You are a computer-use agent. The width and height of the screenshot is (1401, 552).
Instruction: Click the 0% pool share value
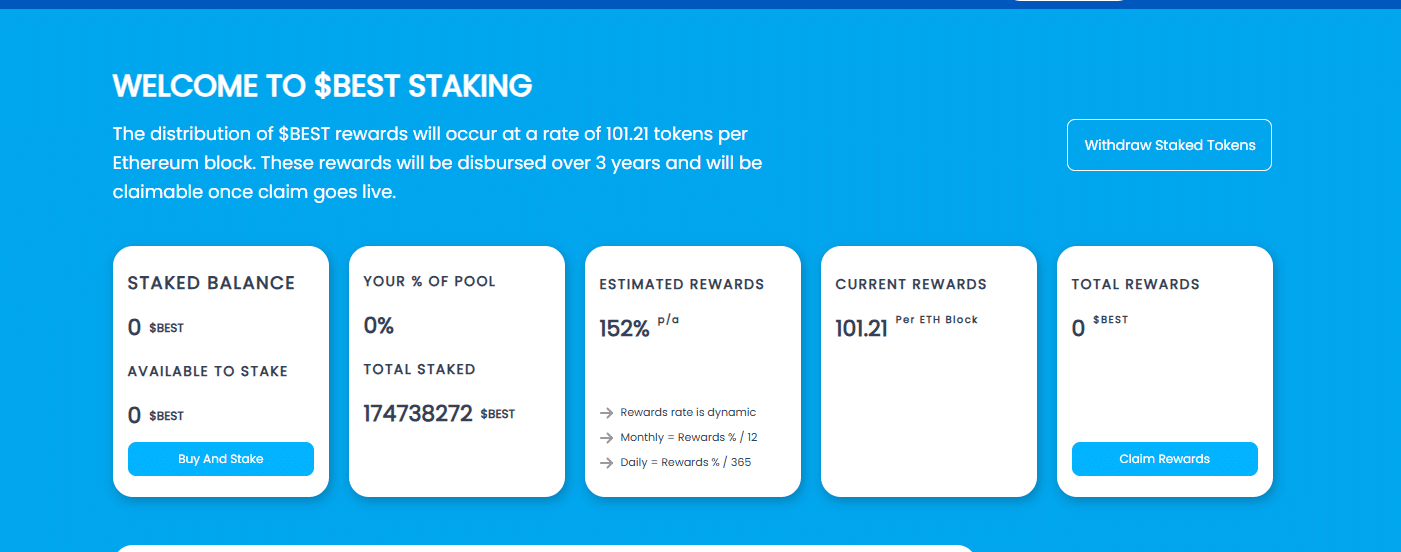[379, 326]
